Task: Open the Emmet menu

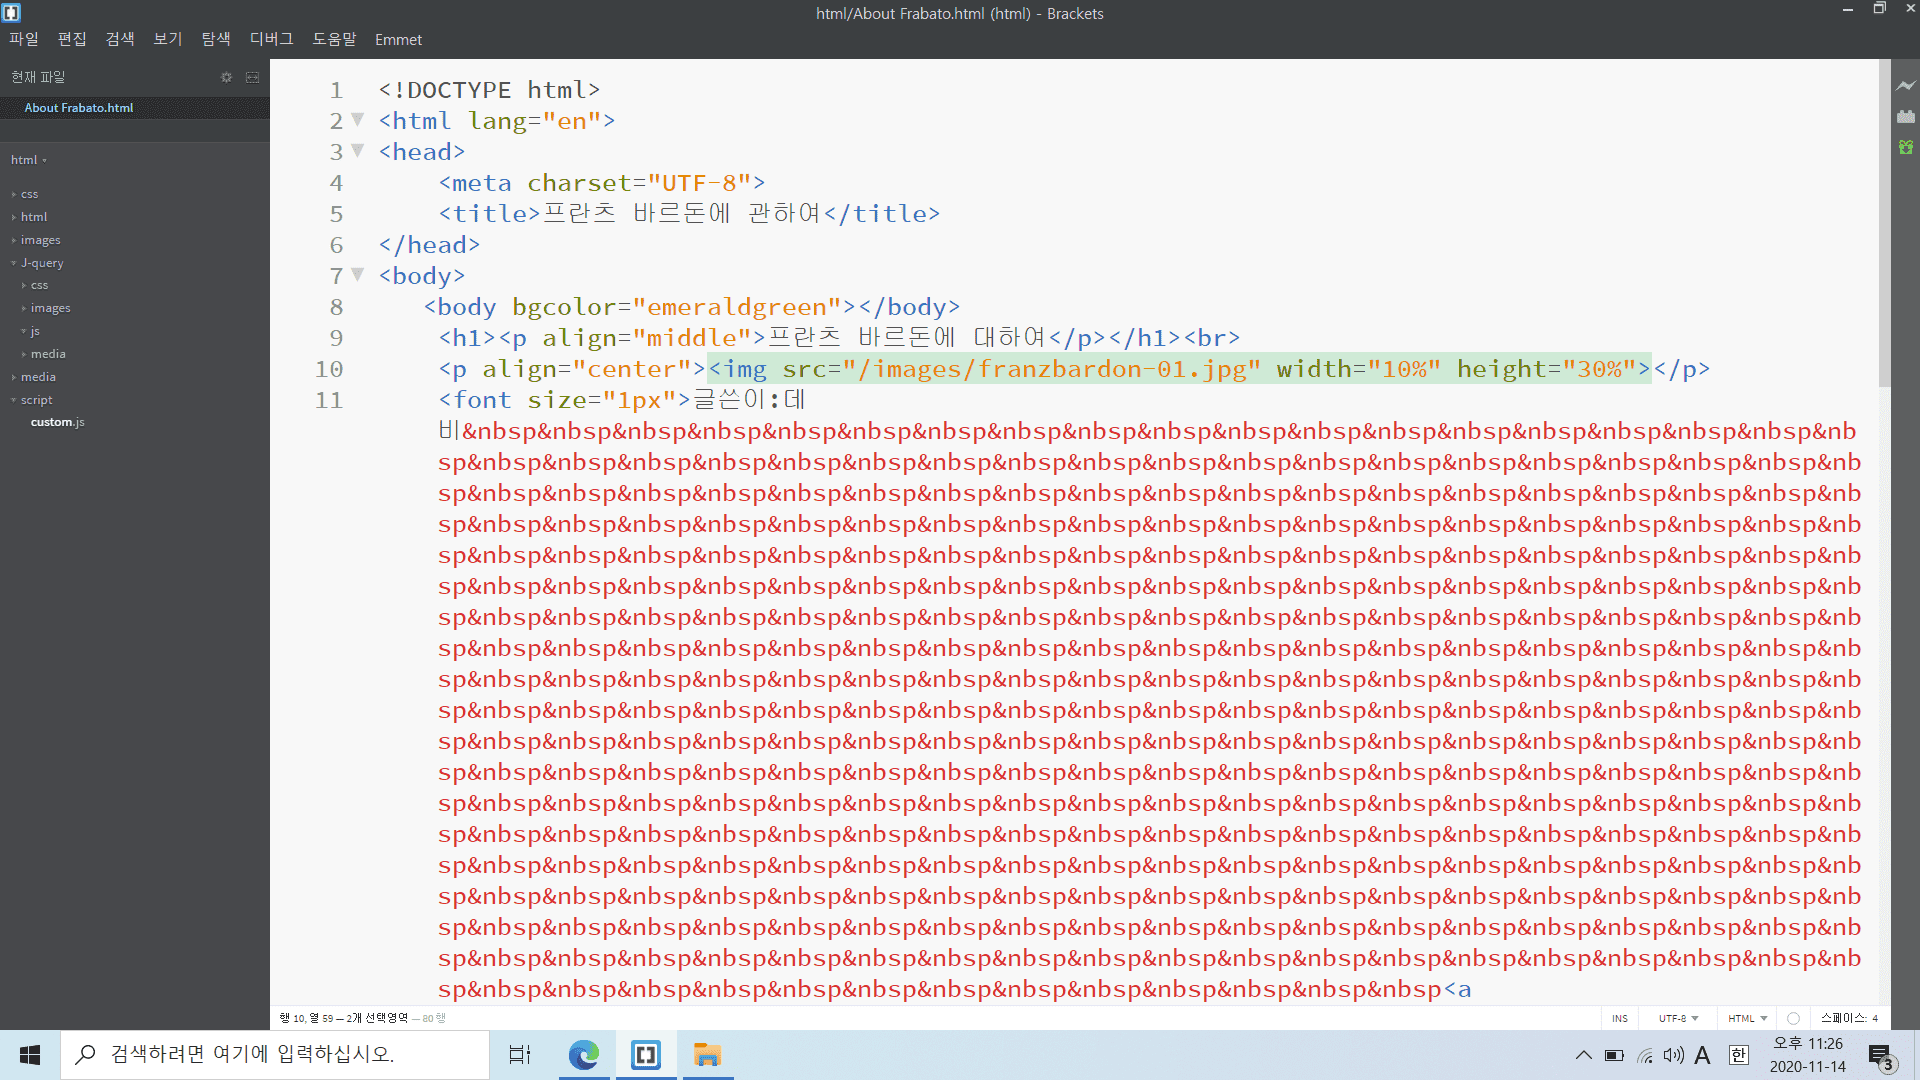Action: coord(398,39)
